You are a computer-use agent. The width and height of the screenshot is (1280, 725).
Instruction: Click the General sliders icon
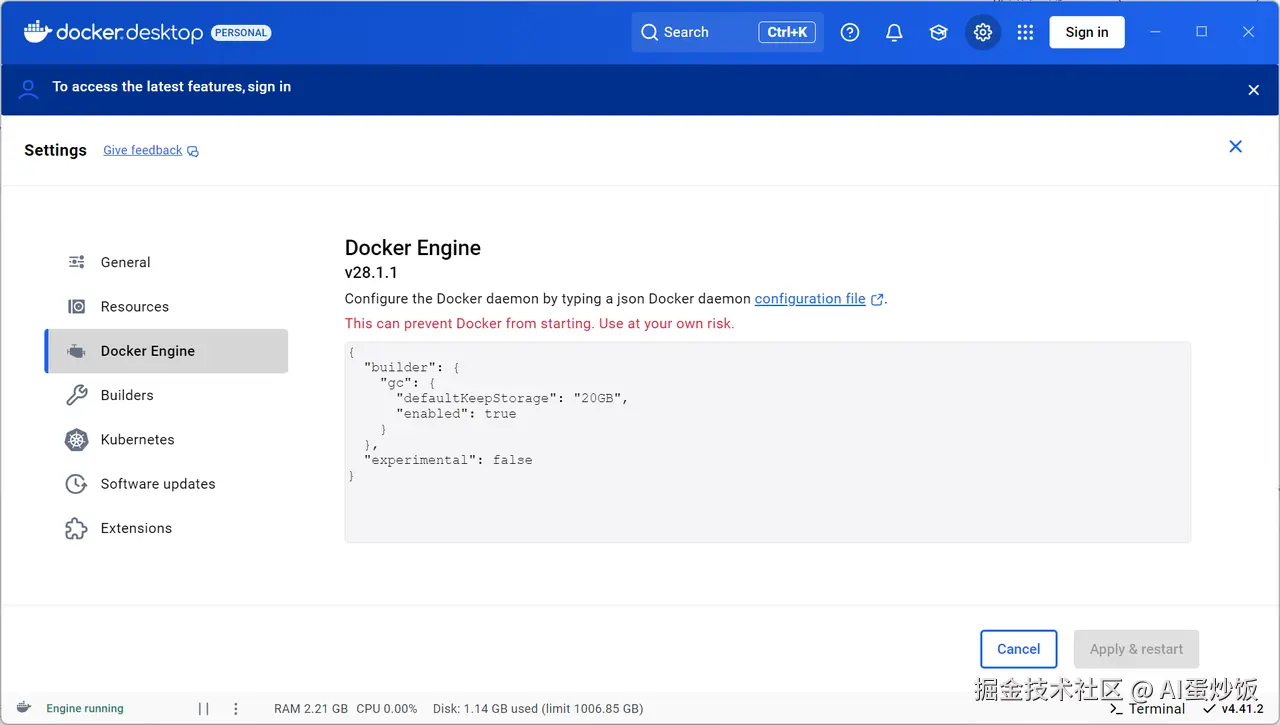pos(76,262)
